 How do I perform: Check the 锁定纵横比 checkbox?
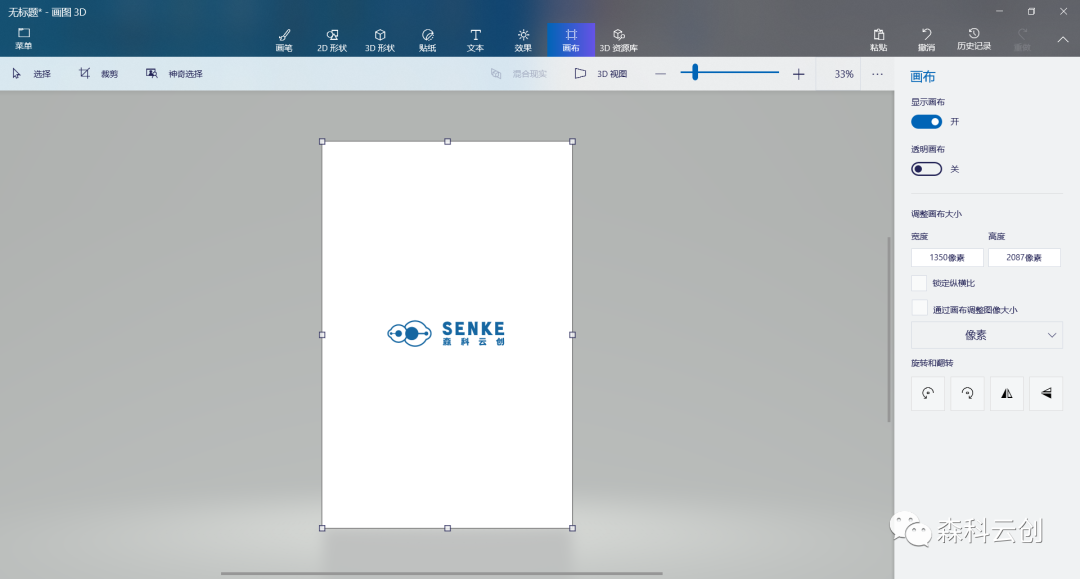[x=919, y=283]
